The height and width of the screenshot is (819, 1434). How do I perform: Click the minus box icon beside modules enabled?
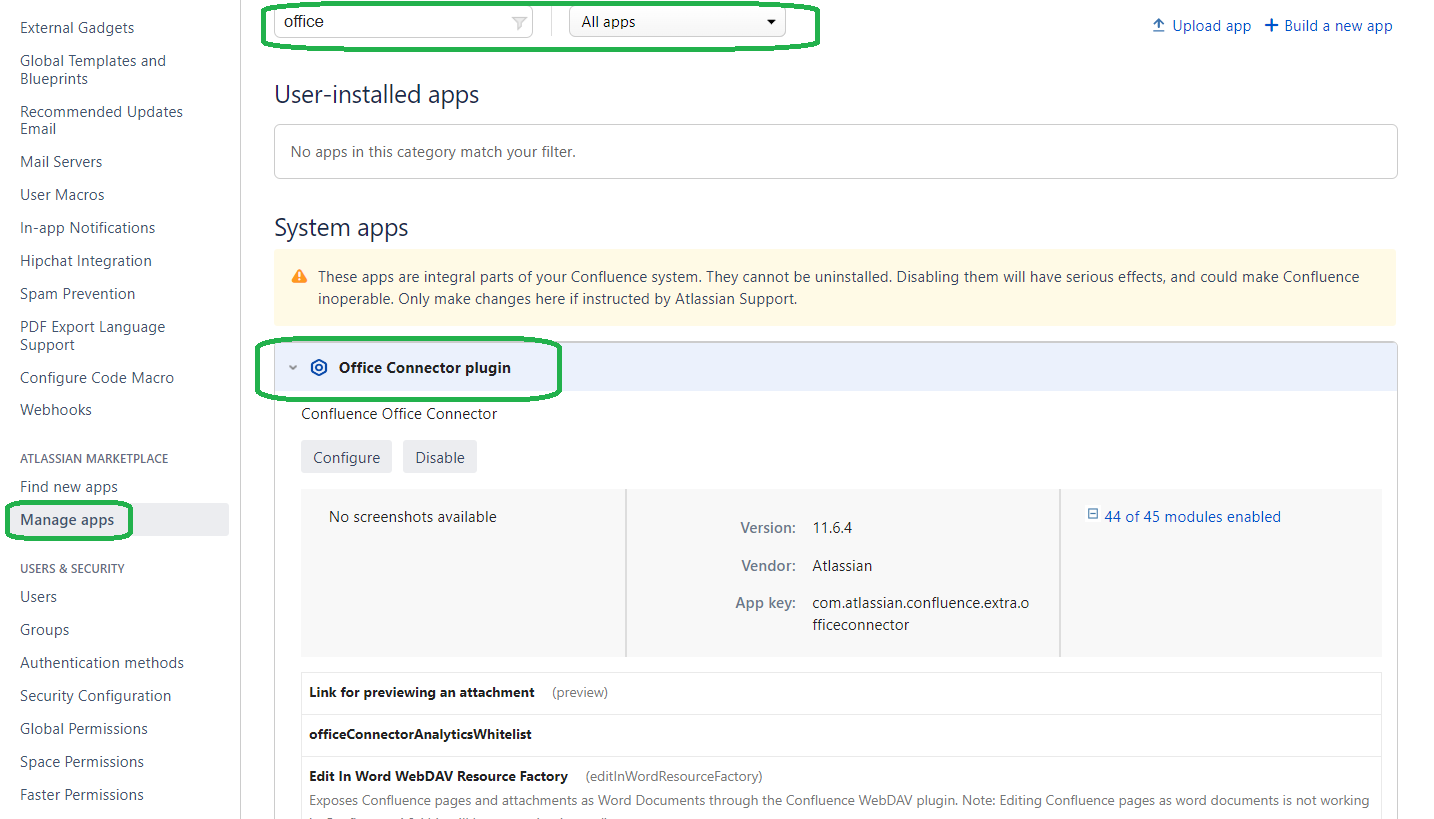tap(1092, 515)
